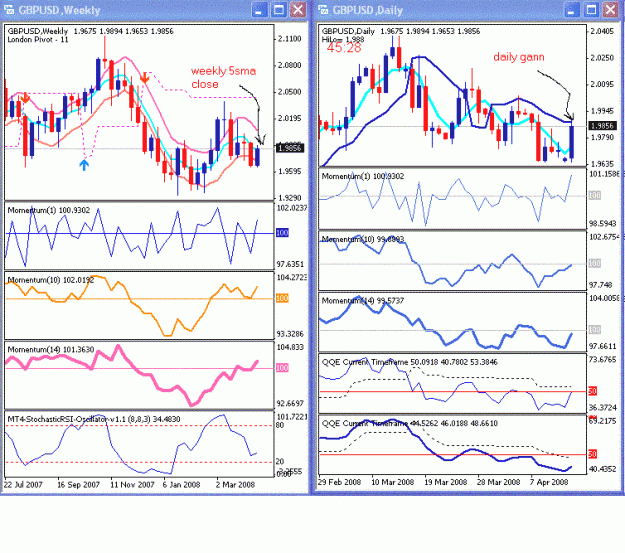Viewport: 625px width, 553px height.
Task: Click the 2.0405 price on daily scale
Action: pyautogui.click(x=602, y=31)
